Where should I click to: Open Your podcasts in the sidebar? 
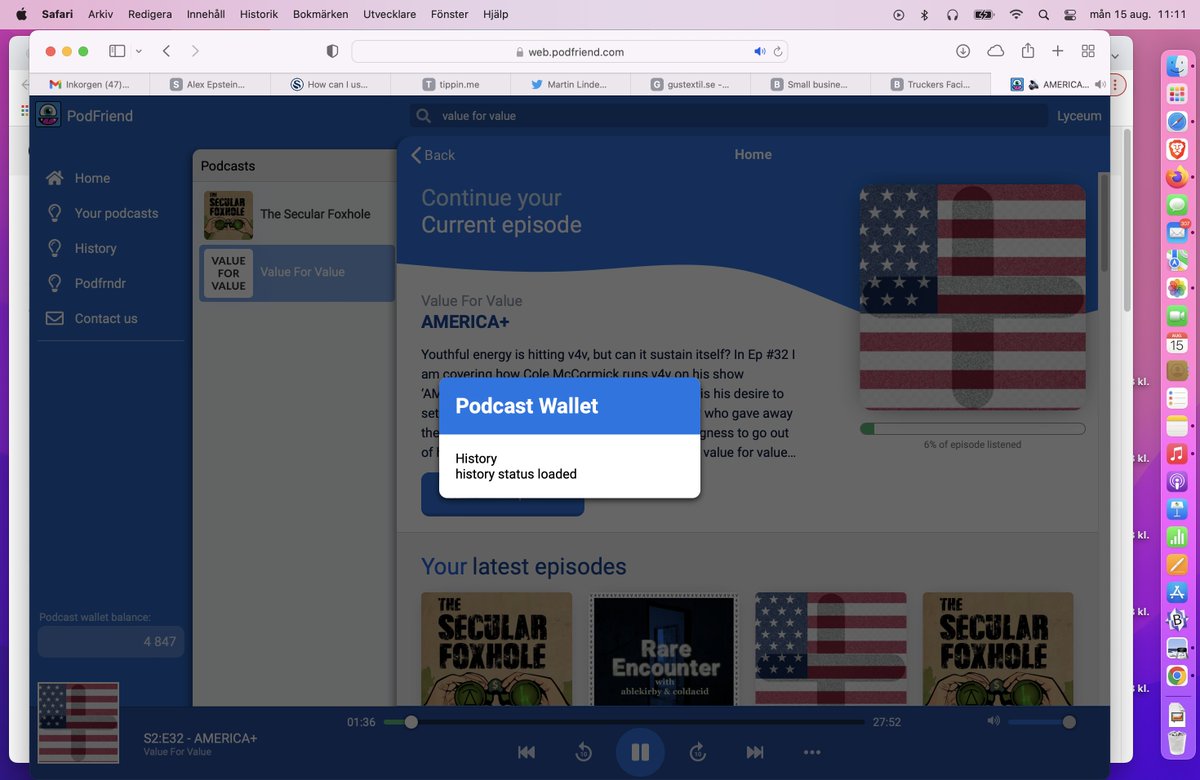pyautogui.click(x=102, y=213)
